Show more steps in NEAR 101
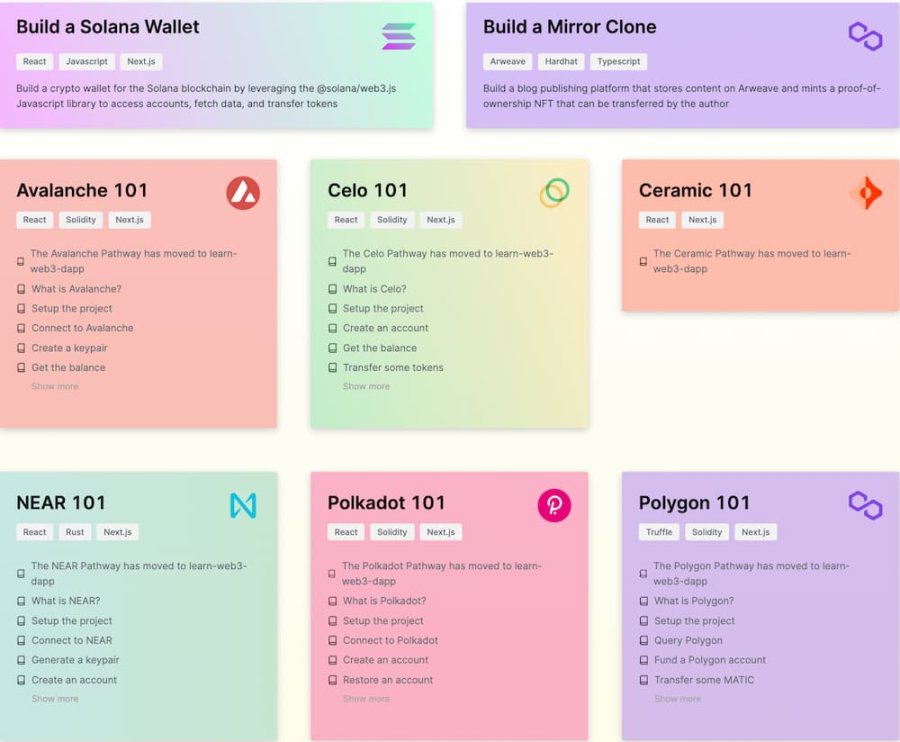900x742 pixels. click(x=55, y=699)
